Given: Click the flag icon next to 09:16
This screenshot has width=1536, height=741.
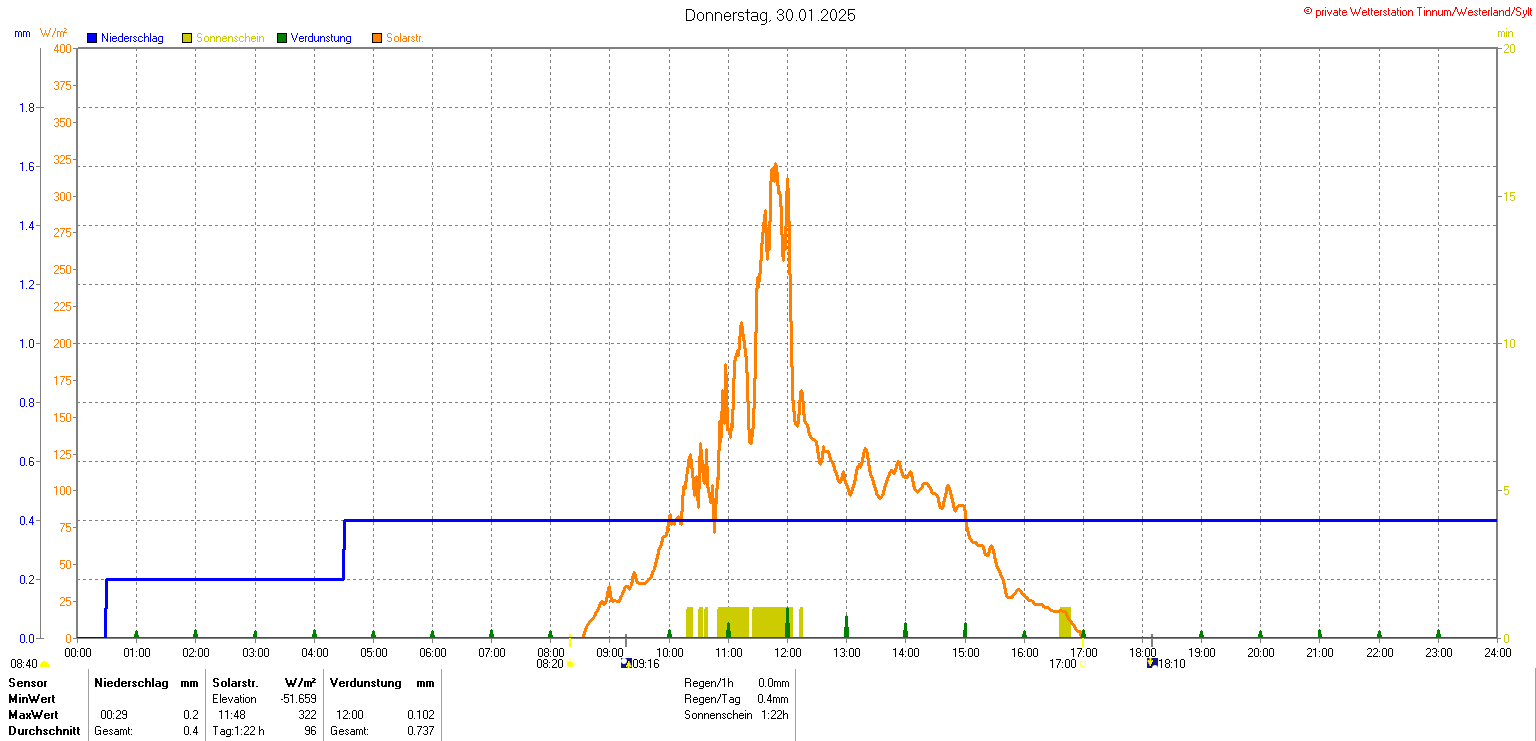Looking at the screenshot, I should [x=626, y=663].
